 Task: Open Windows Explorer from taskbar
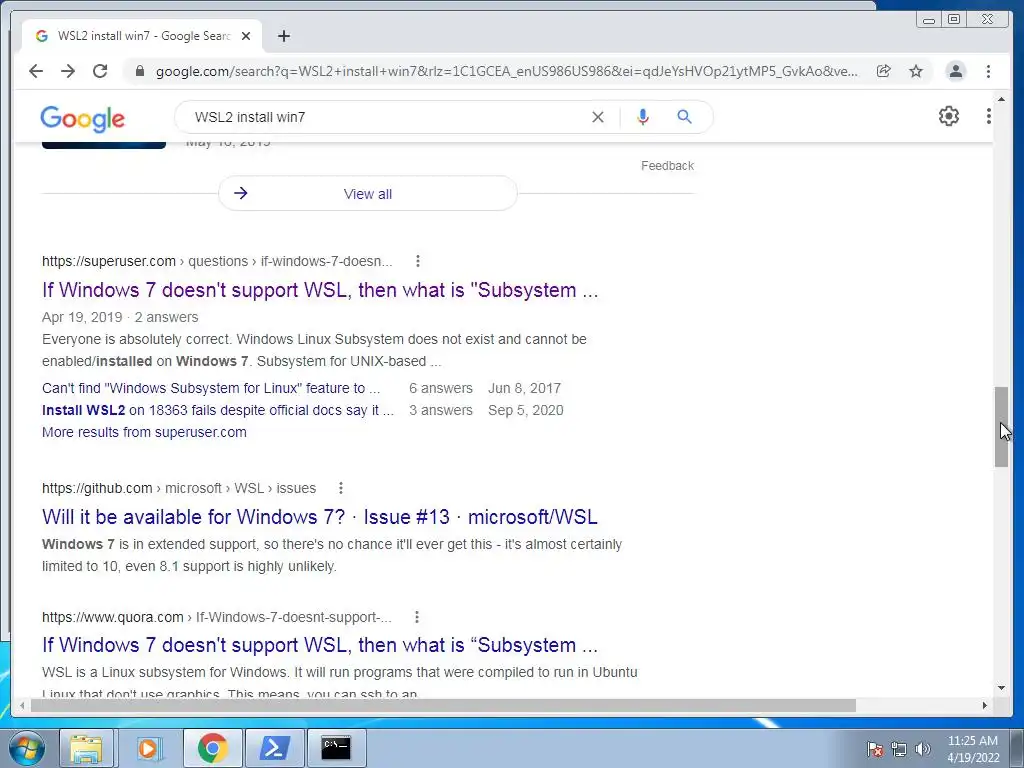(86, 748)
